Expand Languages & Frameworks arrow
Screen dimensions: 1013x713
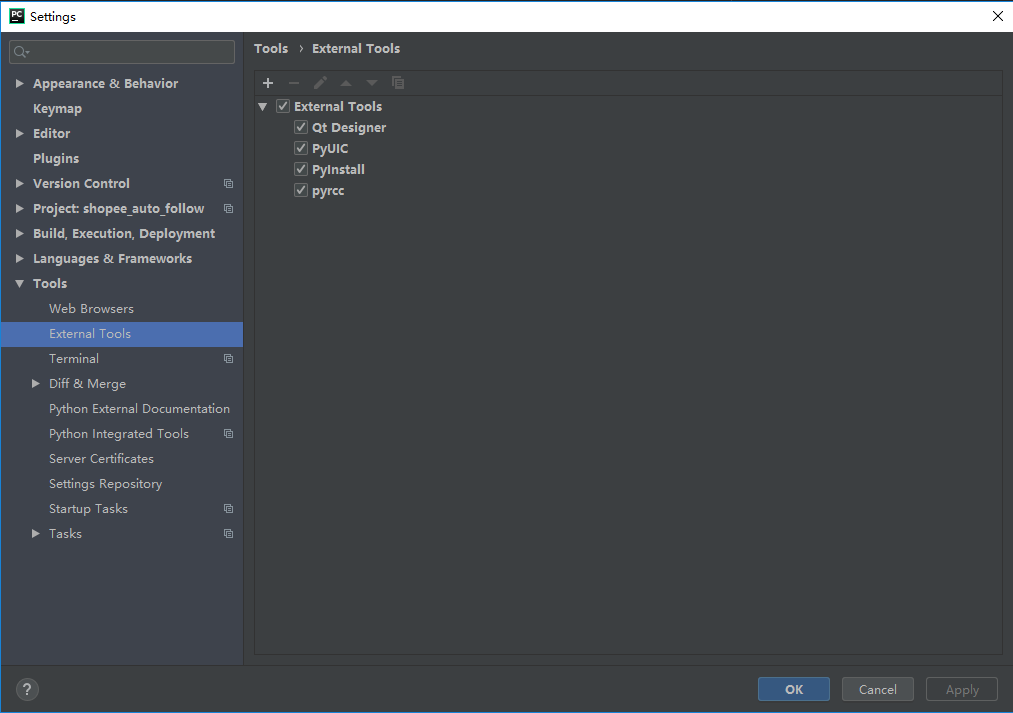(19, 258)
